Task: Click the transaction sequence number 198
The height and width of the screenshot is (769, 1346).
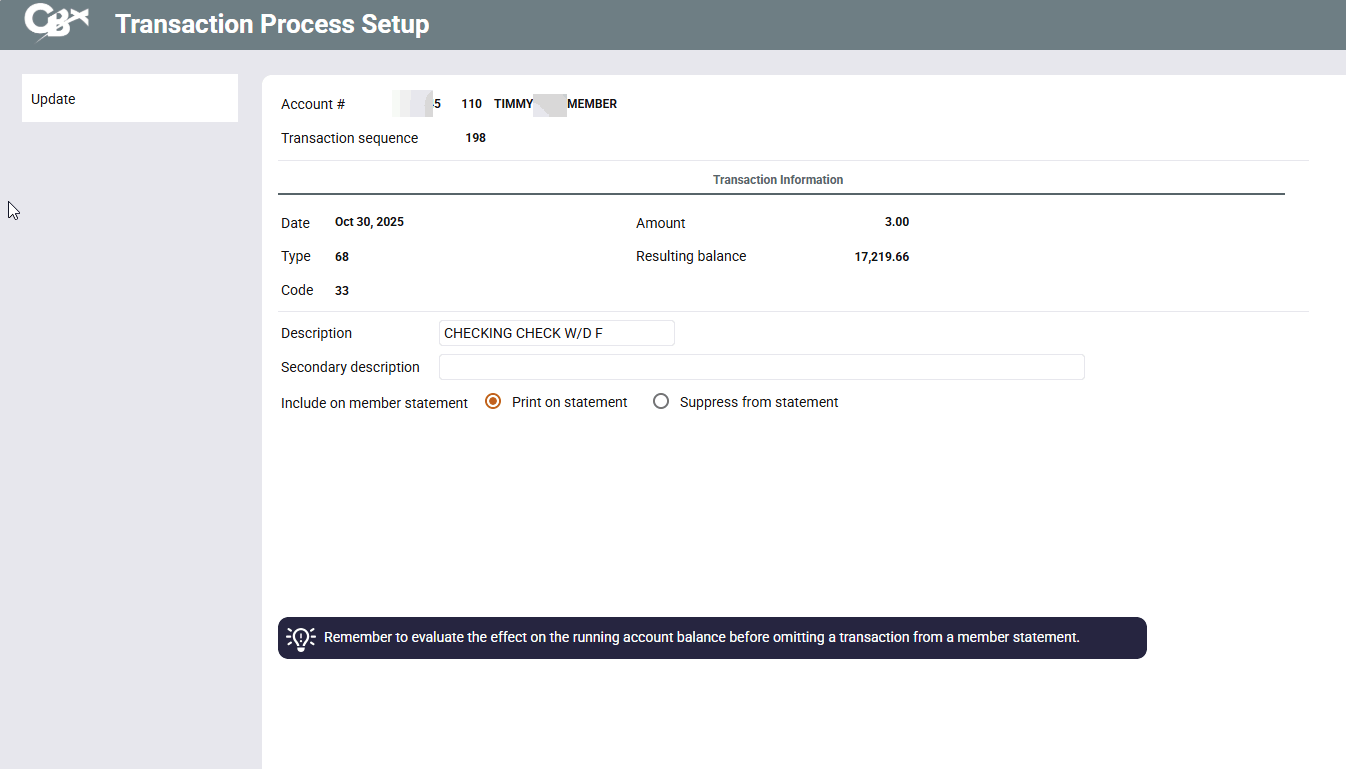Action: click(x=475, y=138)
